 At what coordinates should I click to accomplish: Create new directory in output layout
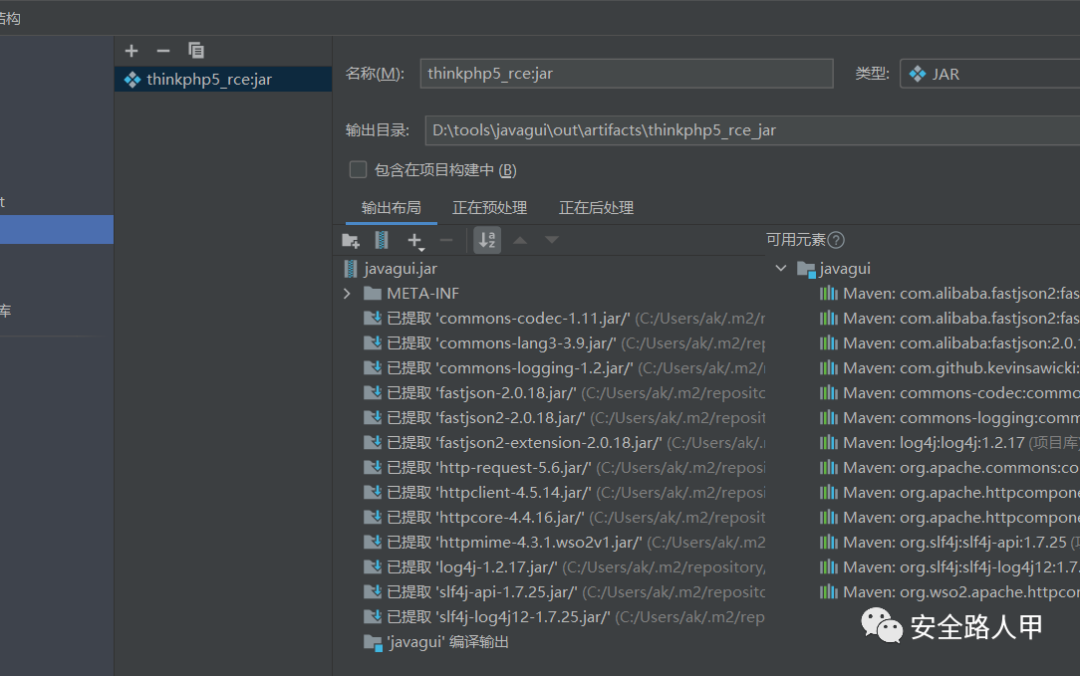(351, 240)
